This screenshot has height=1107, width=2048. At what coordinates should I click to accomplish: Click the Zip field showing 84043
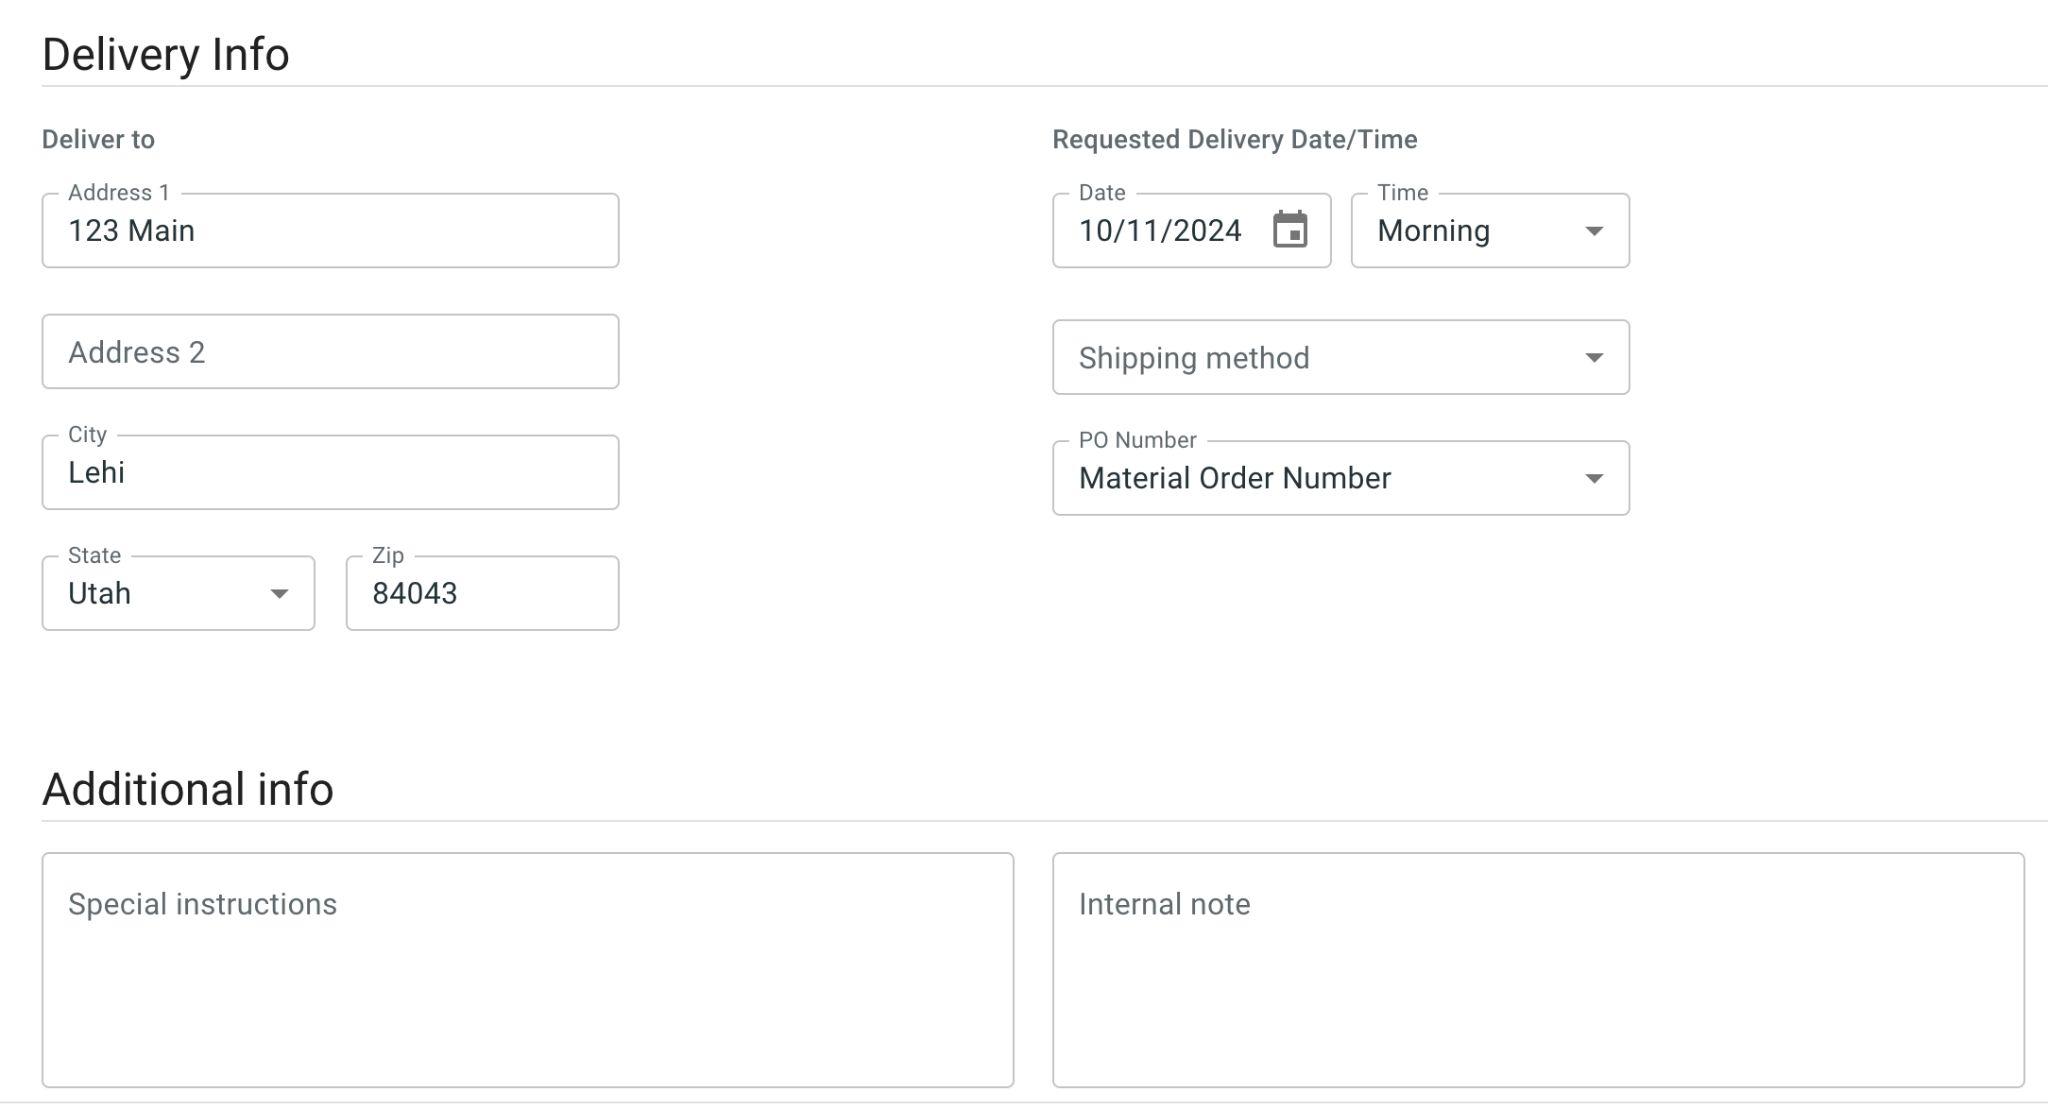[x=482, y=594]
